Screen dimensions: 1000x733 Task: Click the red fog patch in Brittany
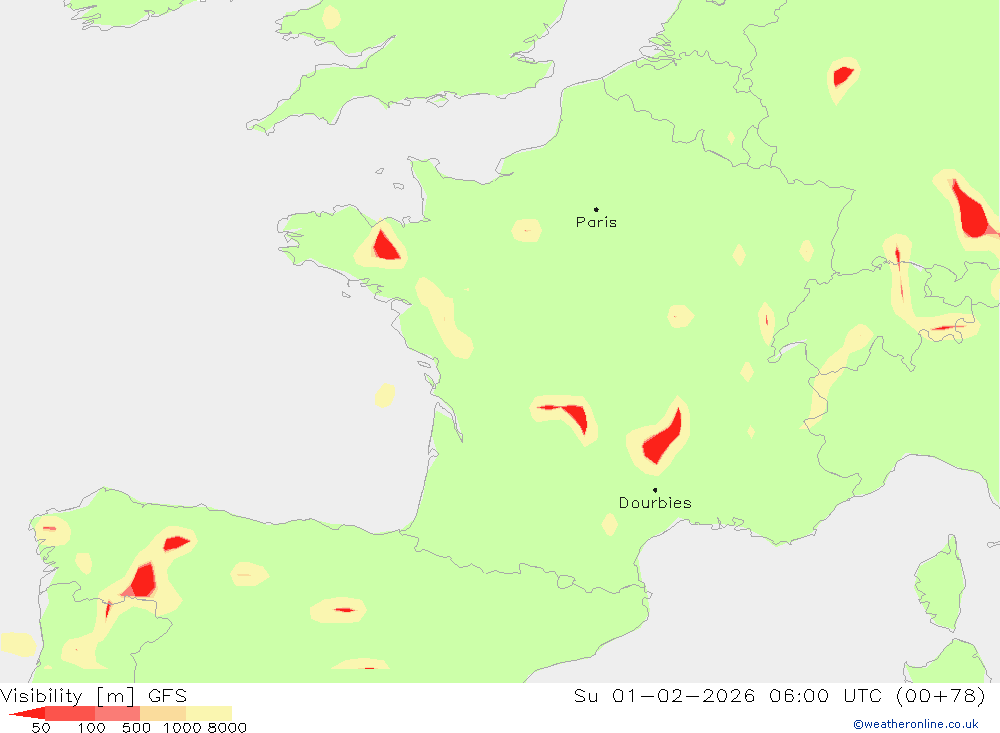(385, 246)
